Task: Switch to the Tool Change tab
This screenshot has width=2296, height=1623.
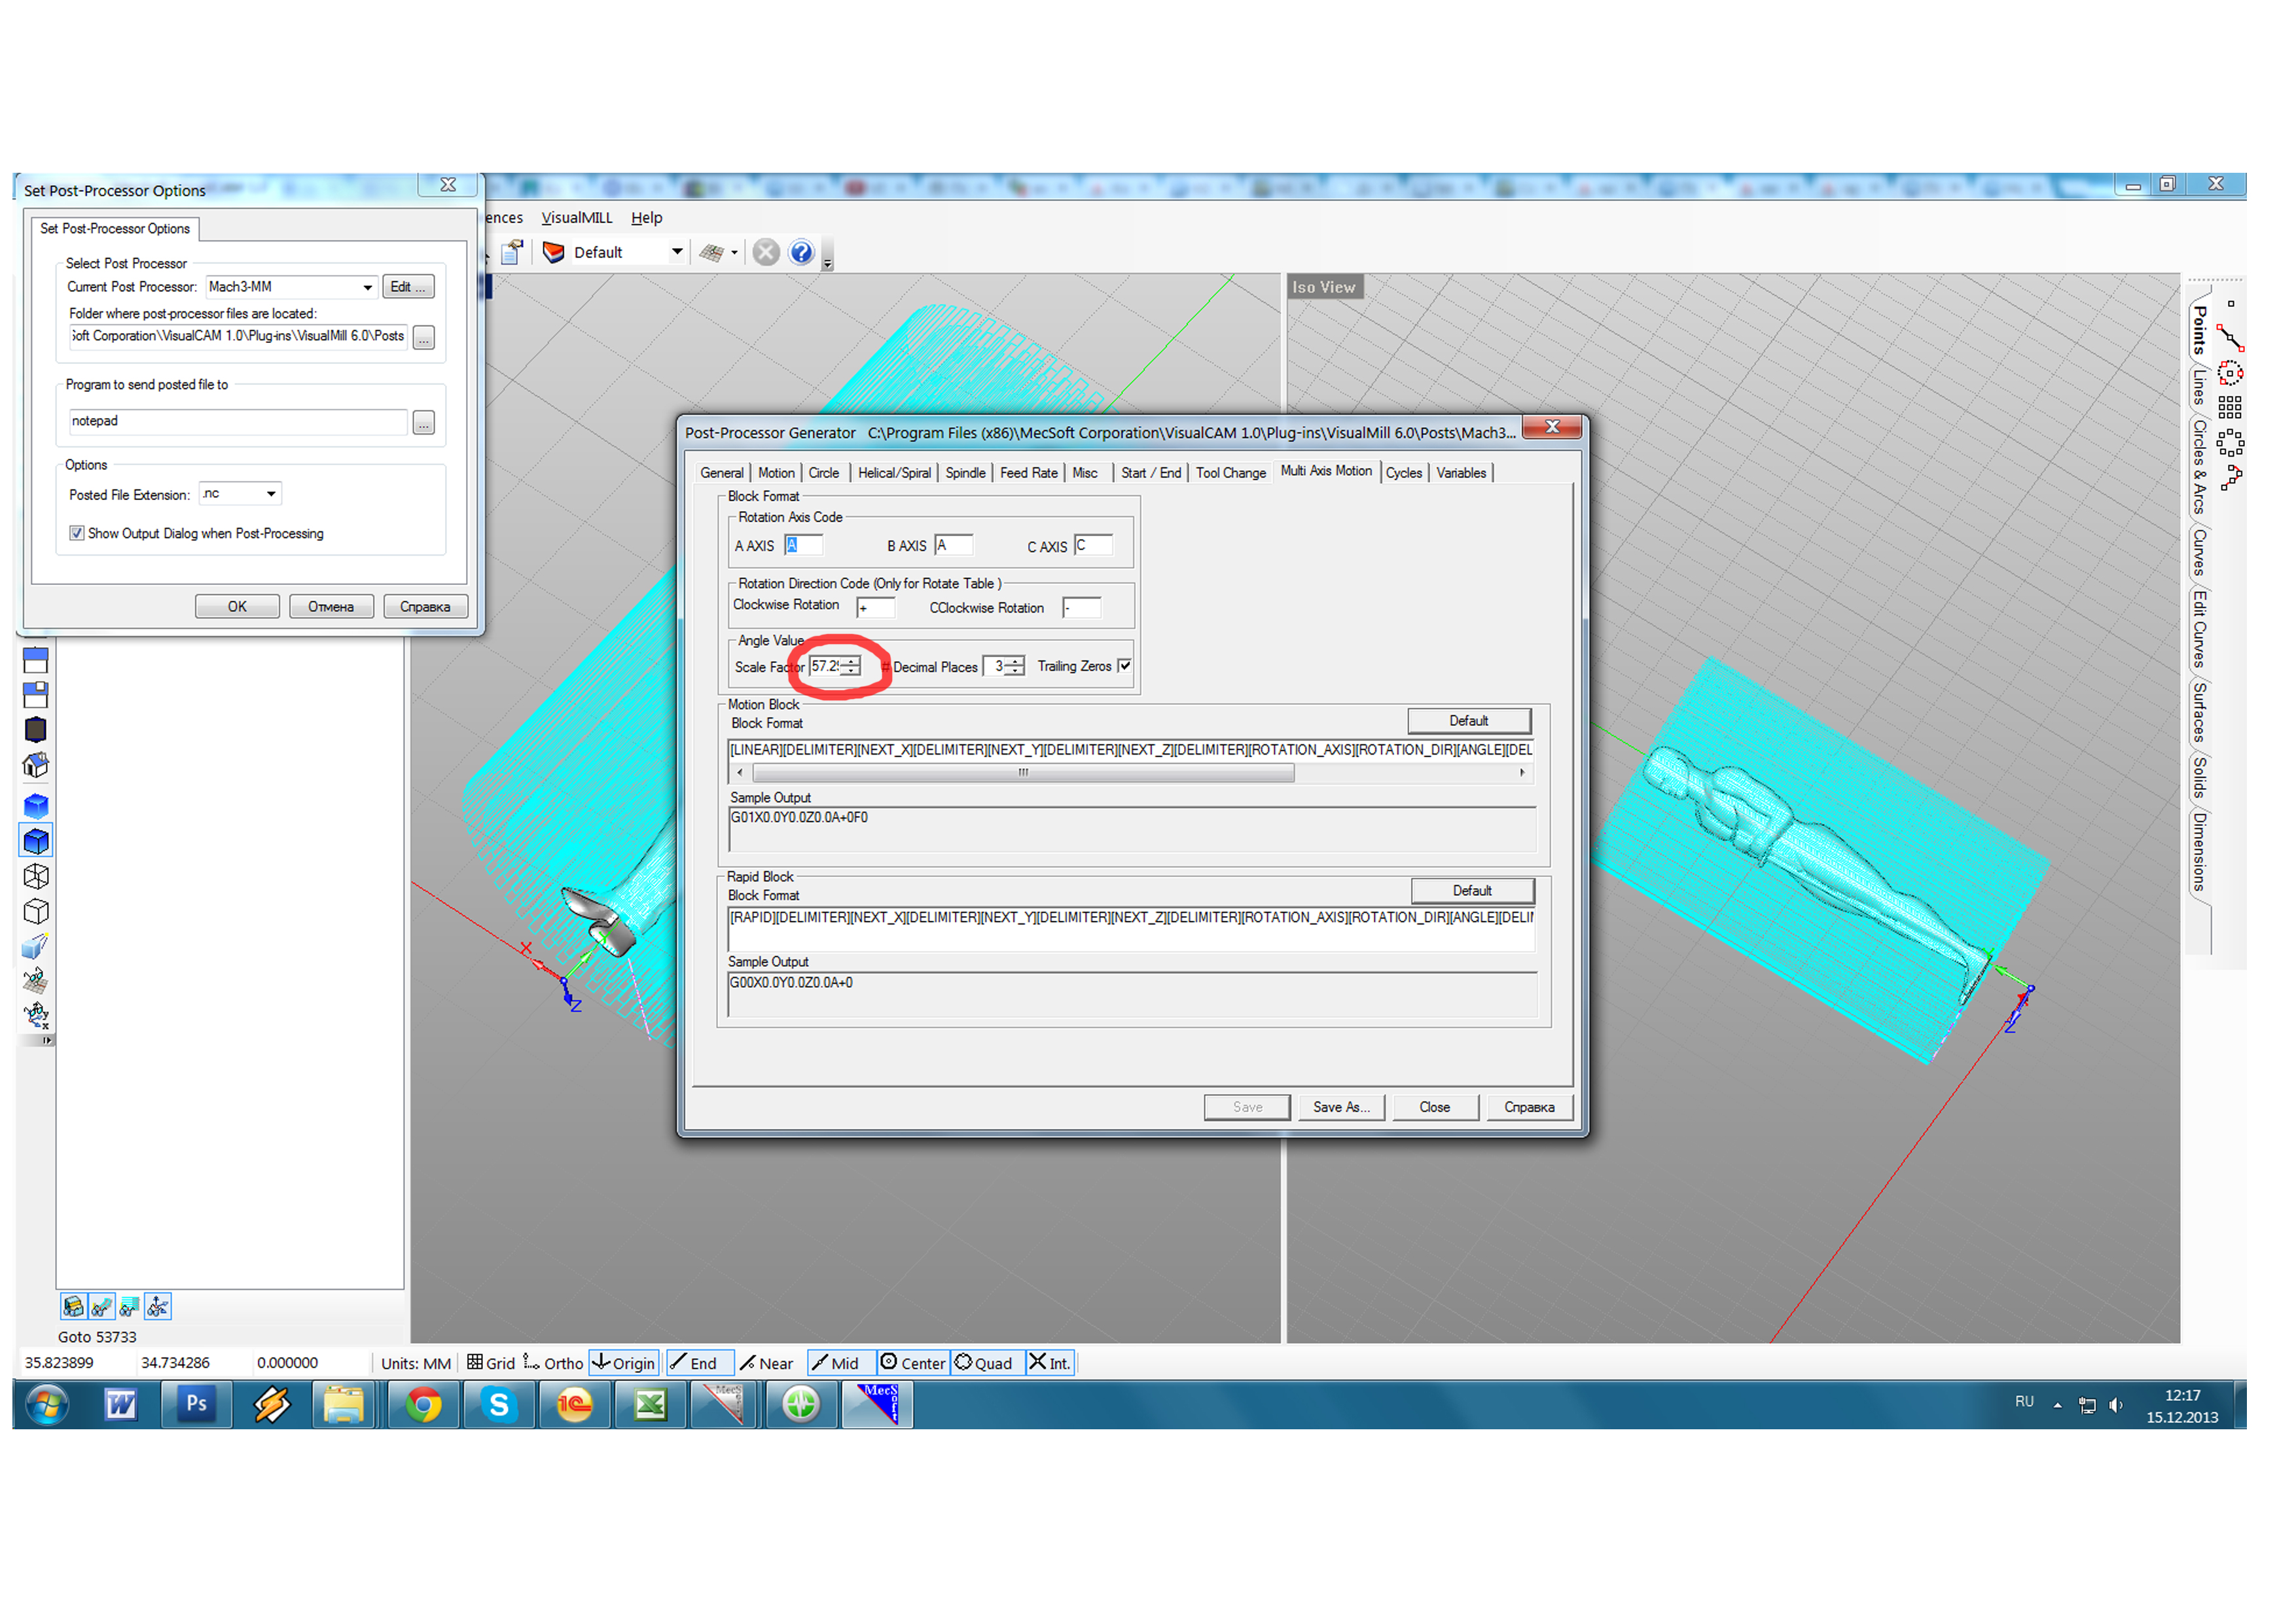Action: click(x=1230, y=473)
